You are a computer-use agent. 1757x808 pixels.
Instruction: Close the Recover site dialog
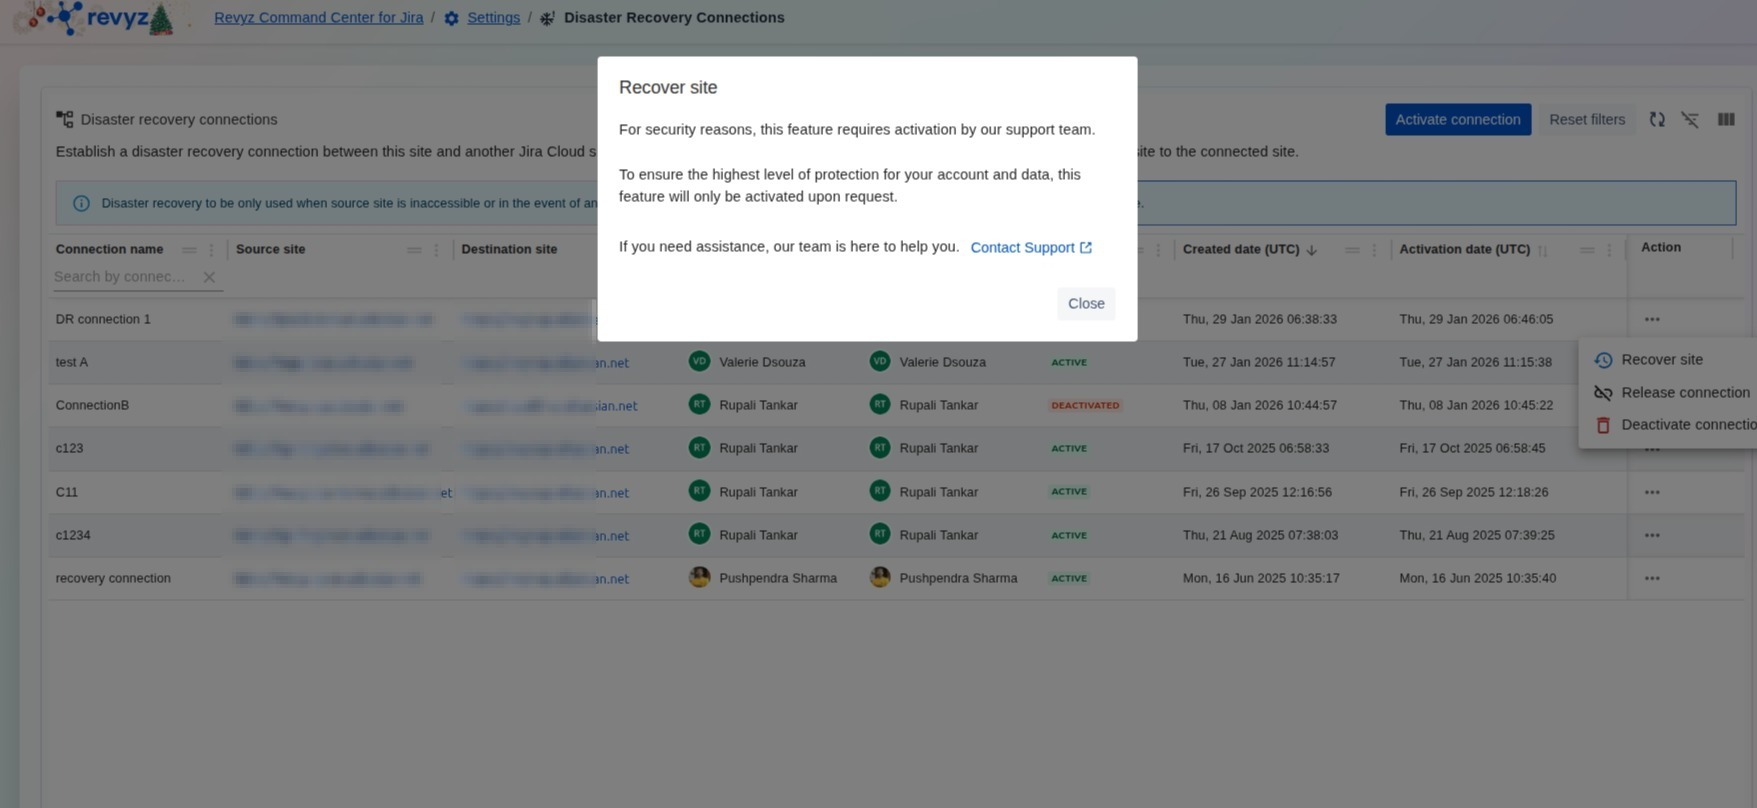coord(1085,304)
